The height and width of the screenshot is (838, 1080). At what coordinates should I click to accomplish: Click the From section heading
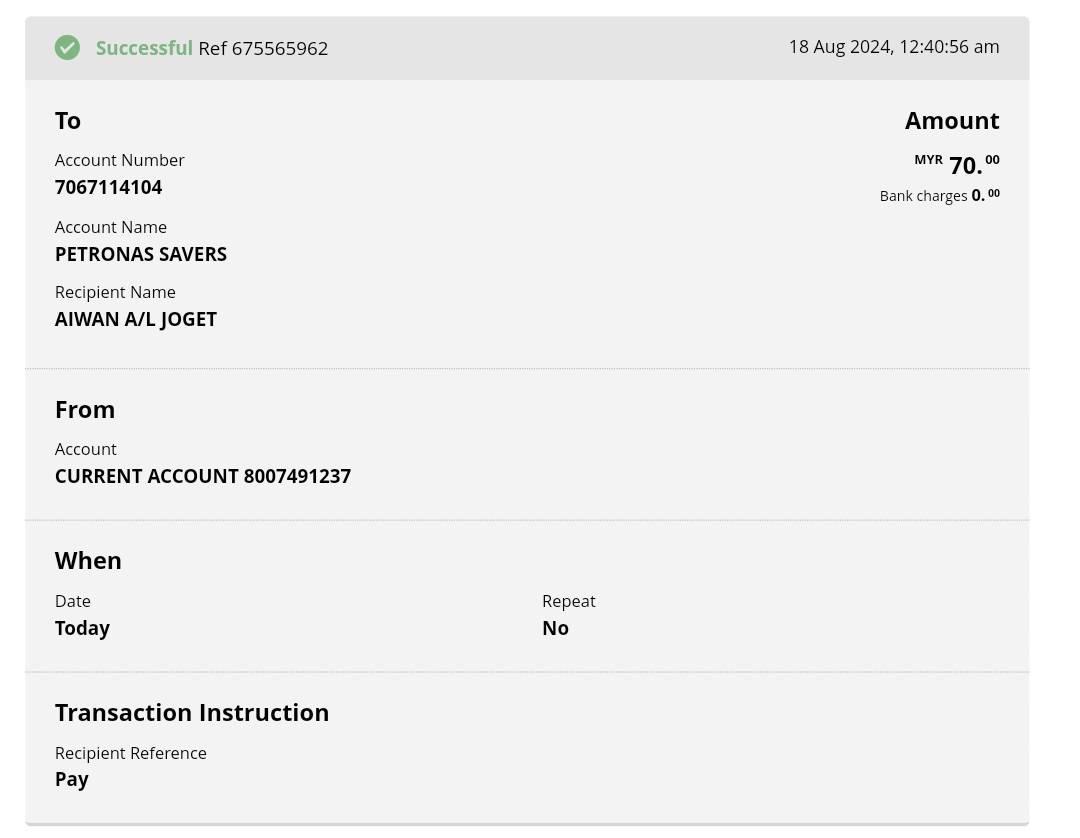[85, 410]
